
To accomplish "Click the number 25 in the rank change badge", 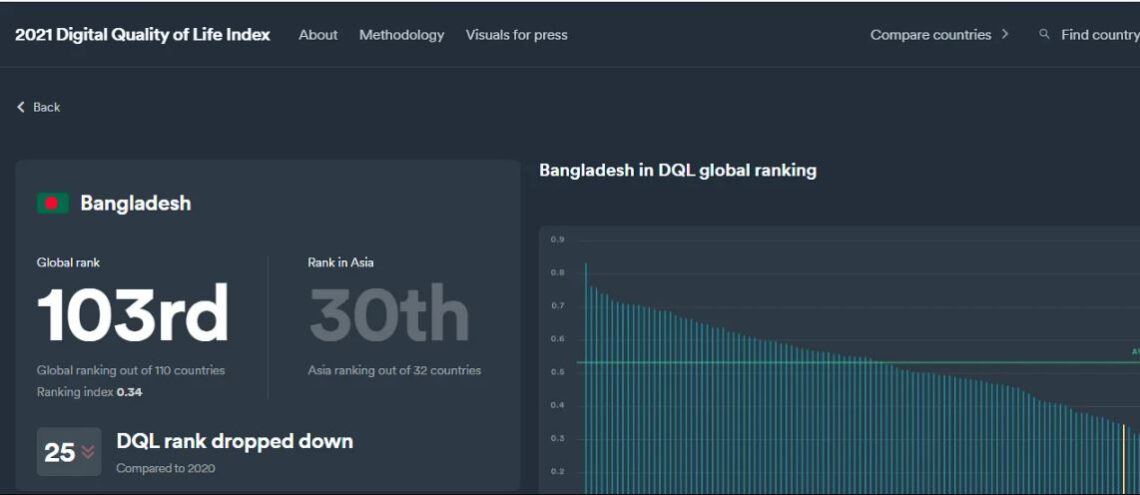I will pyautogui.click(x=59, y=453).
